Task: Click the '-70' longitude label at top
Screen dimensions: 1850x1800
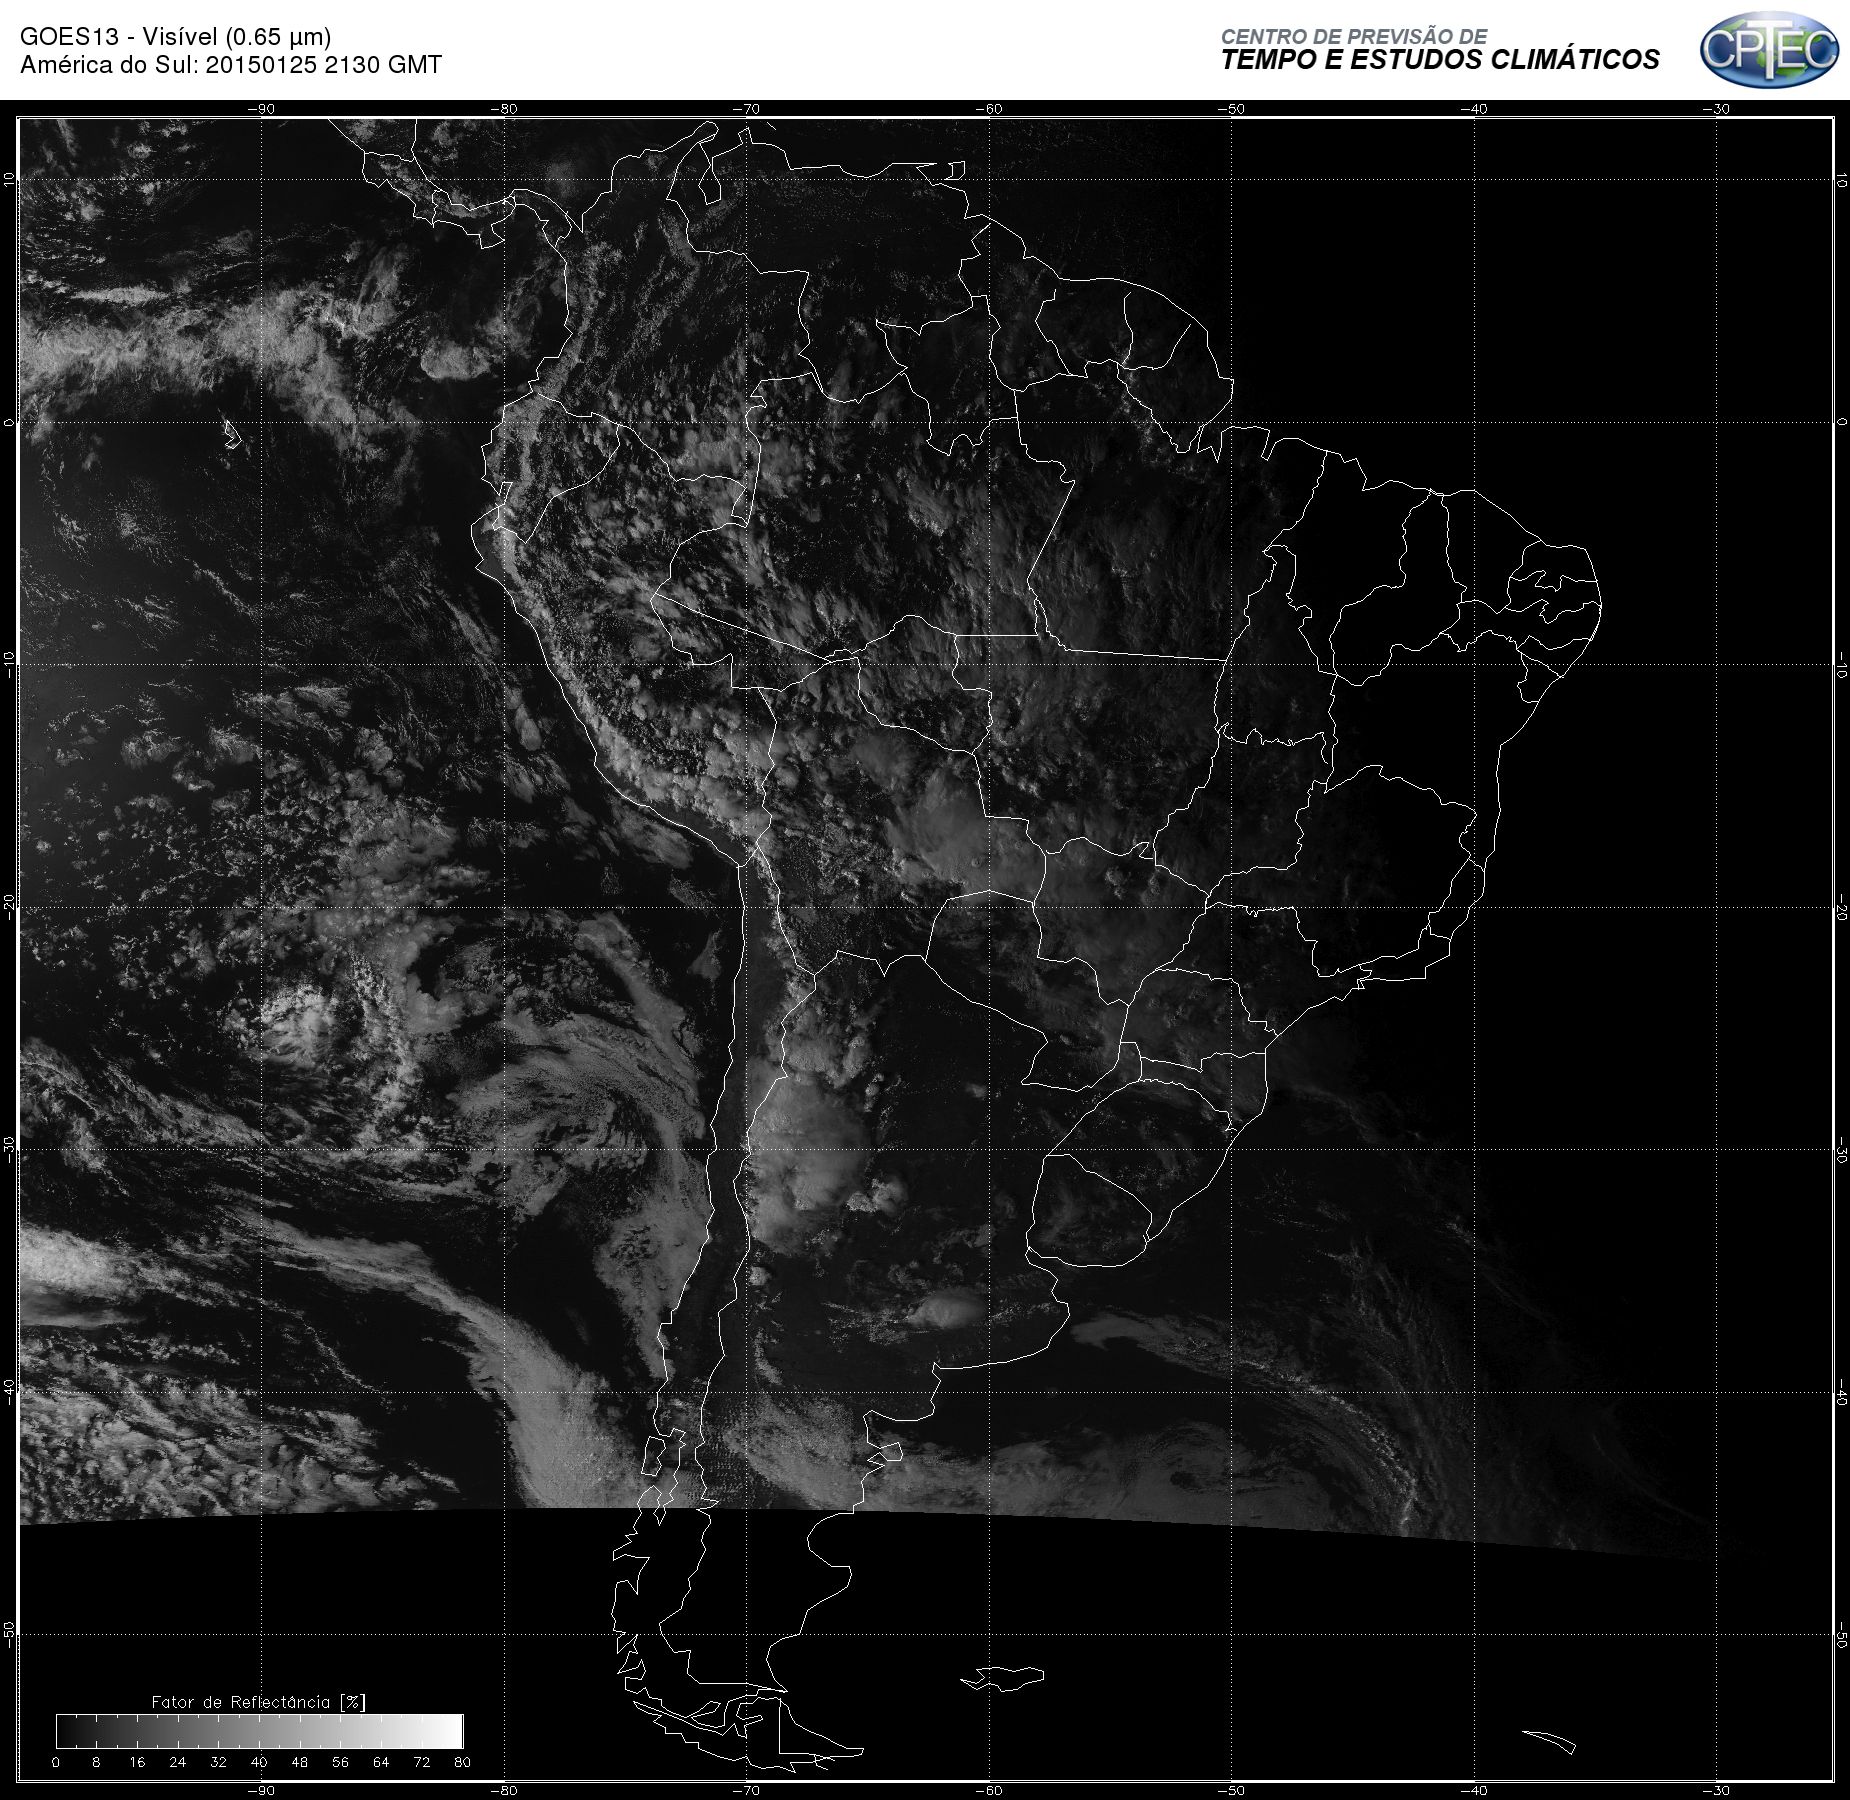Action: tap(746, 109)
